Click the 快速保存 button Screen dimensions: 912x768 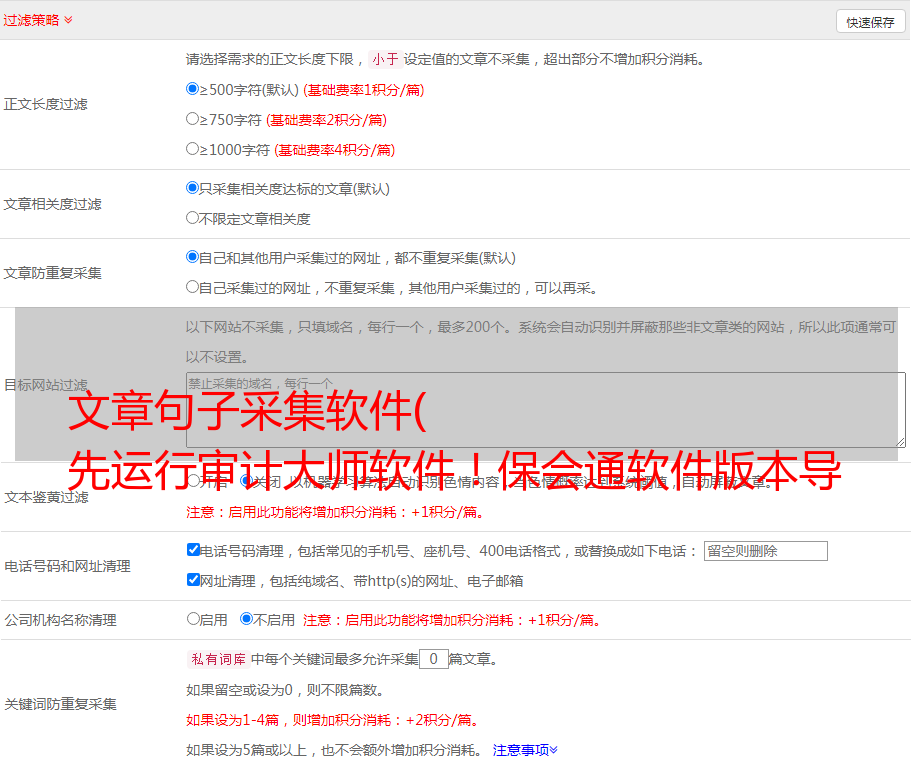click(870, 22)
